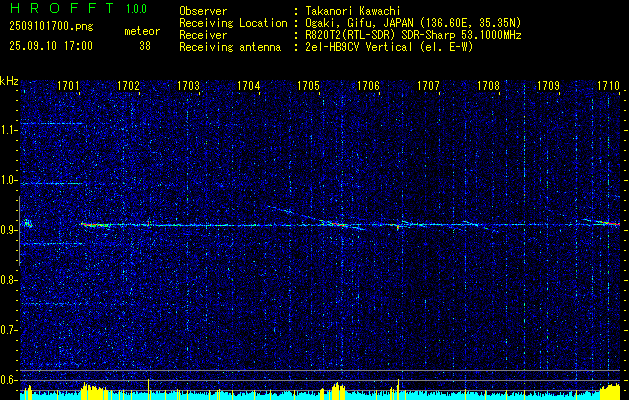Click the meteor label

coord(142,31)
